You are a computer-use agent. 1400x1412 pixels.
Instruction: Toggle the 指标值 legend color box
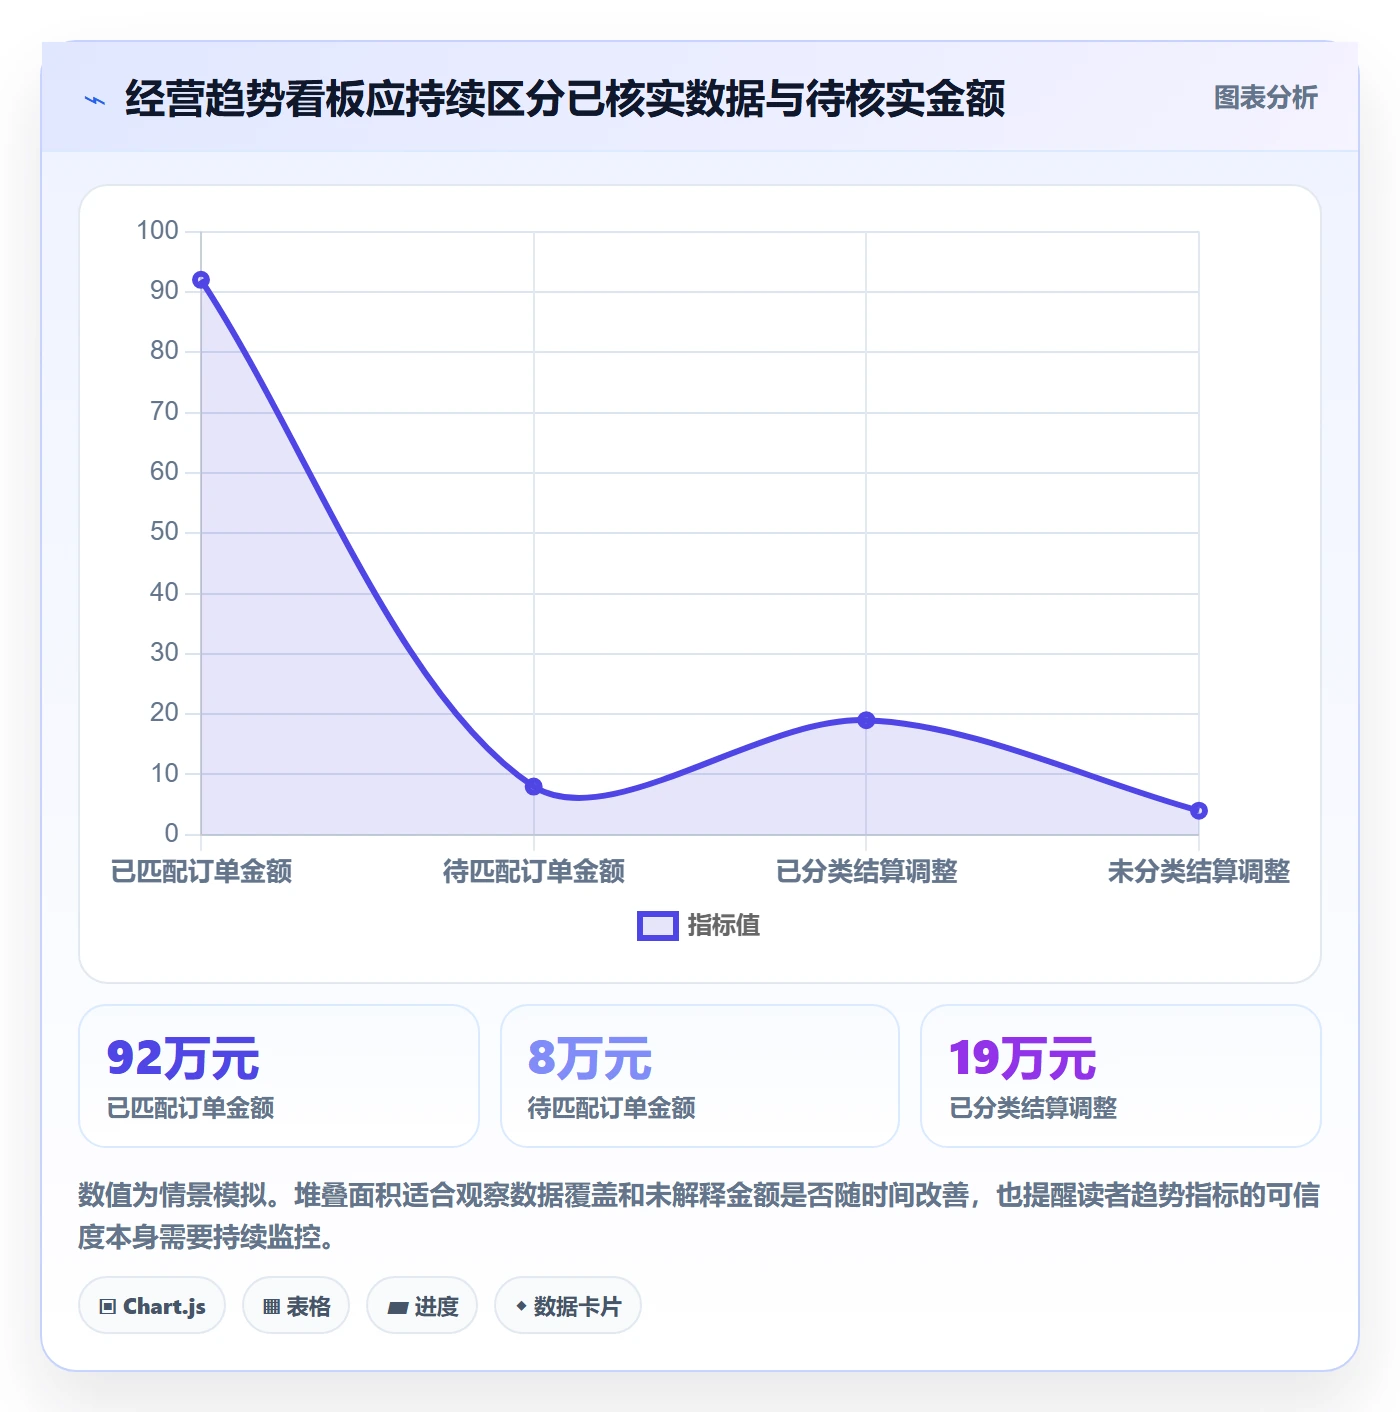point(658,926)
